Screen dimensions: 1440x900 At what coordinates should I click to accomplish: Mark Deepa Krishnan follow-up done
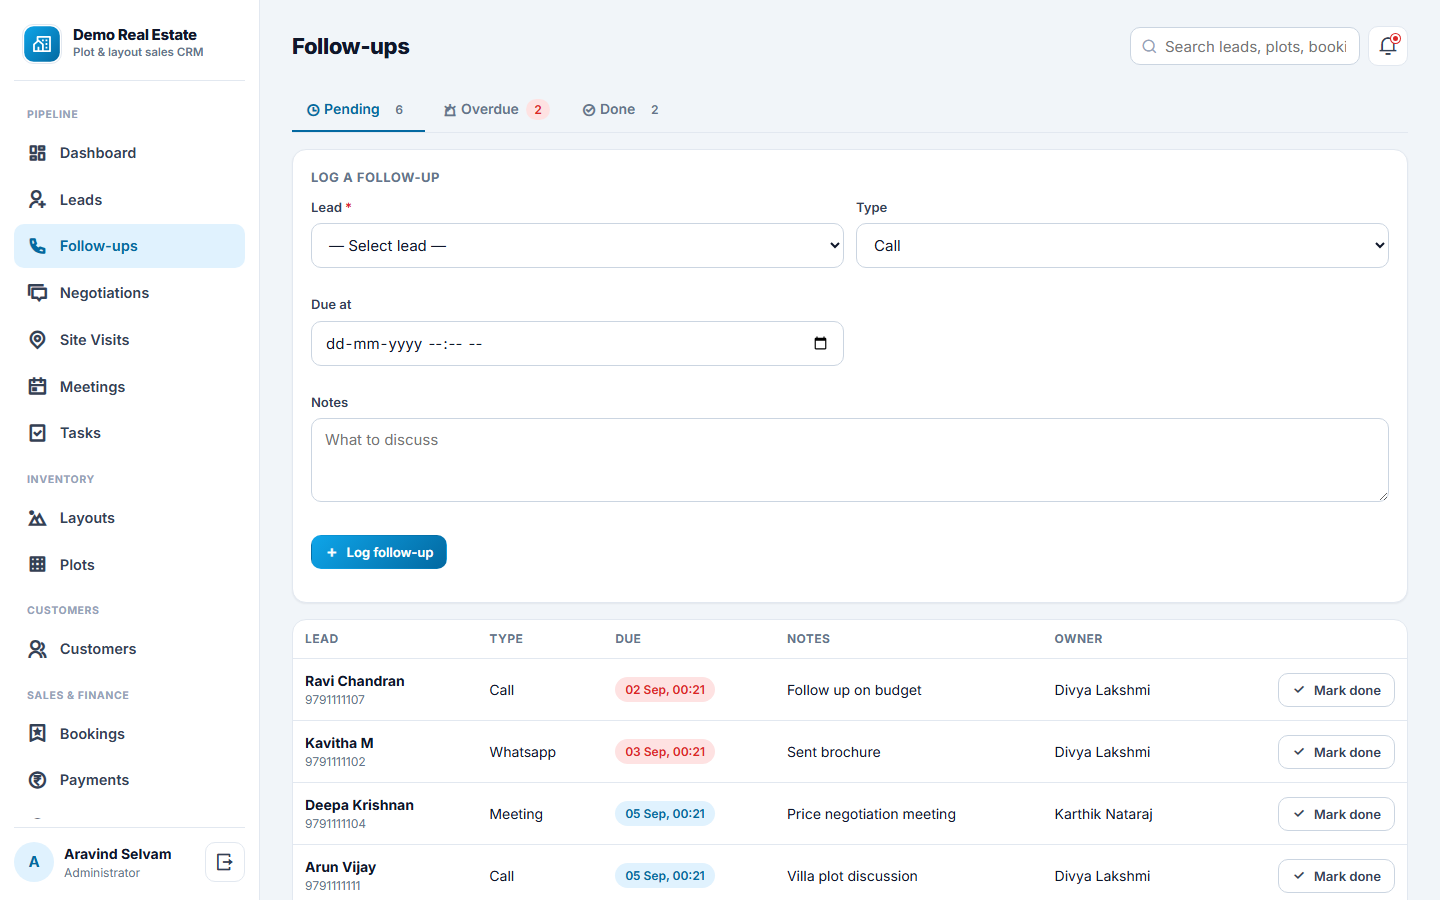pyautogui.click(x=1336, y=814)
